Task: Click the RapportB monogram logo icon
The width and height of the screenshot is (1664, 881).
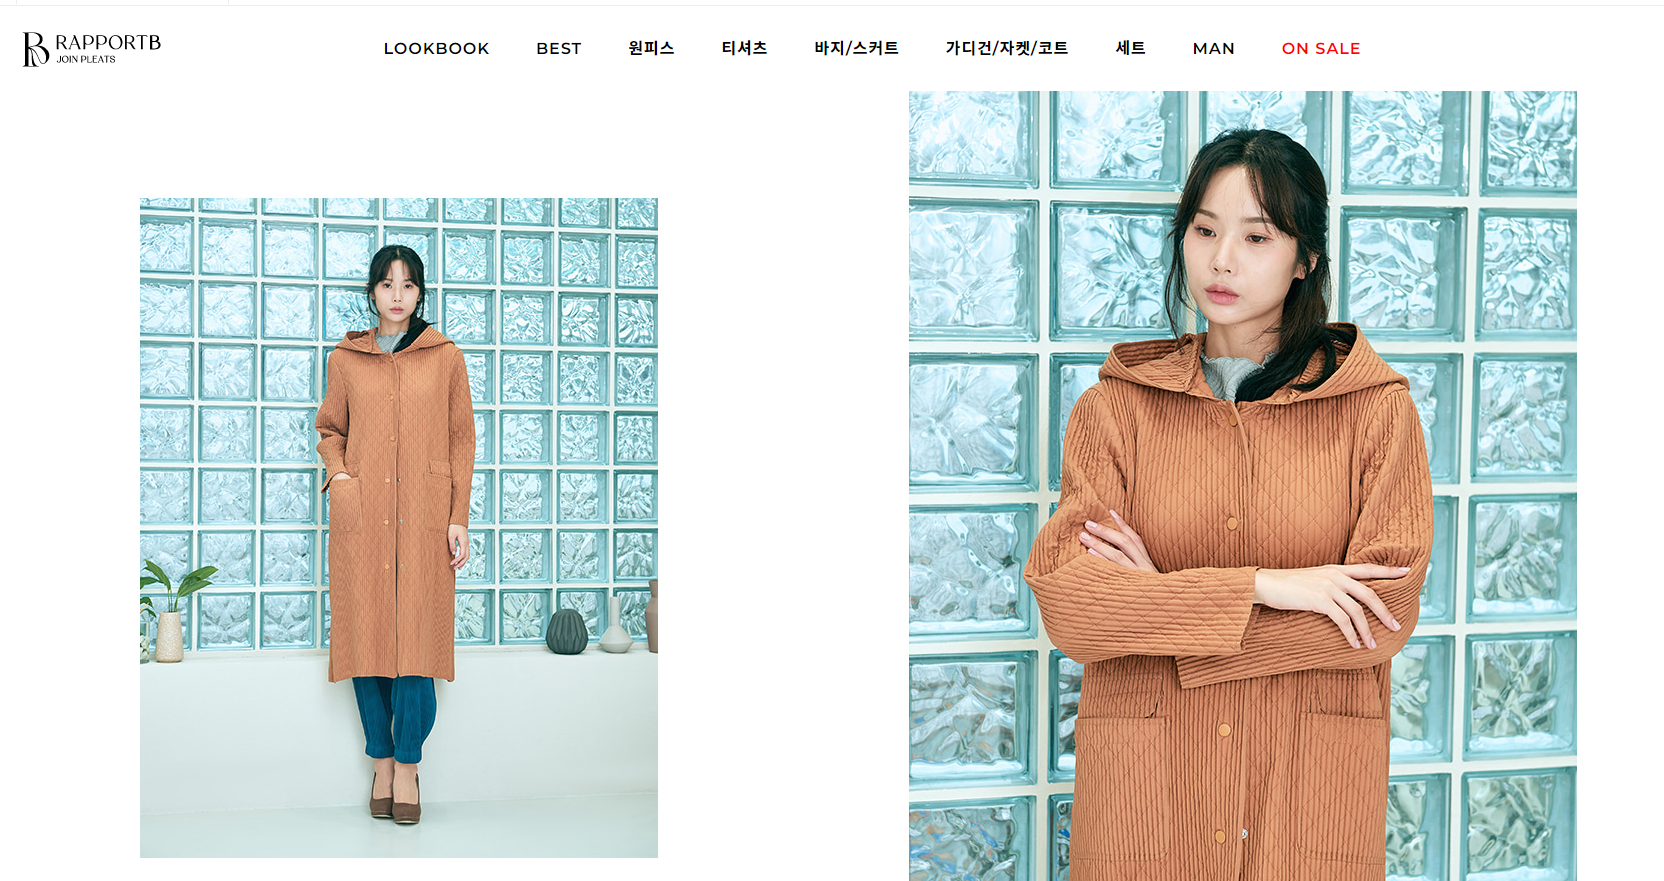Action: 36,49
